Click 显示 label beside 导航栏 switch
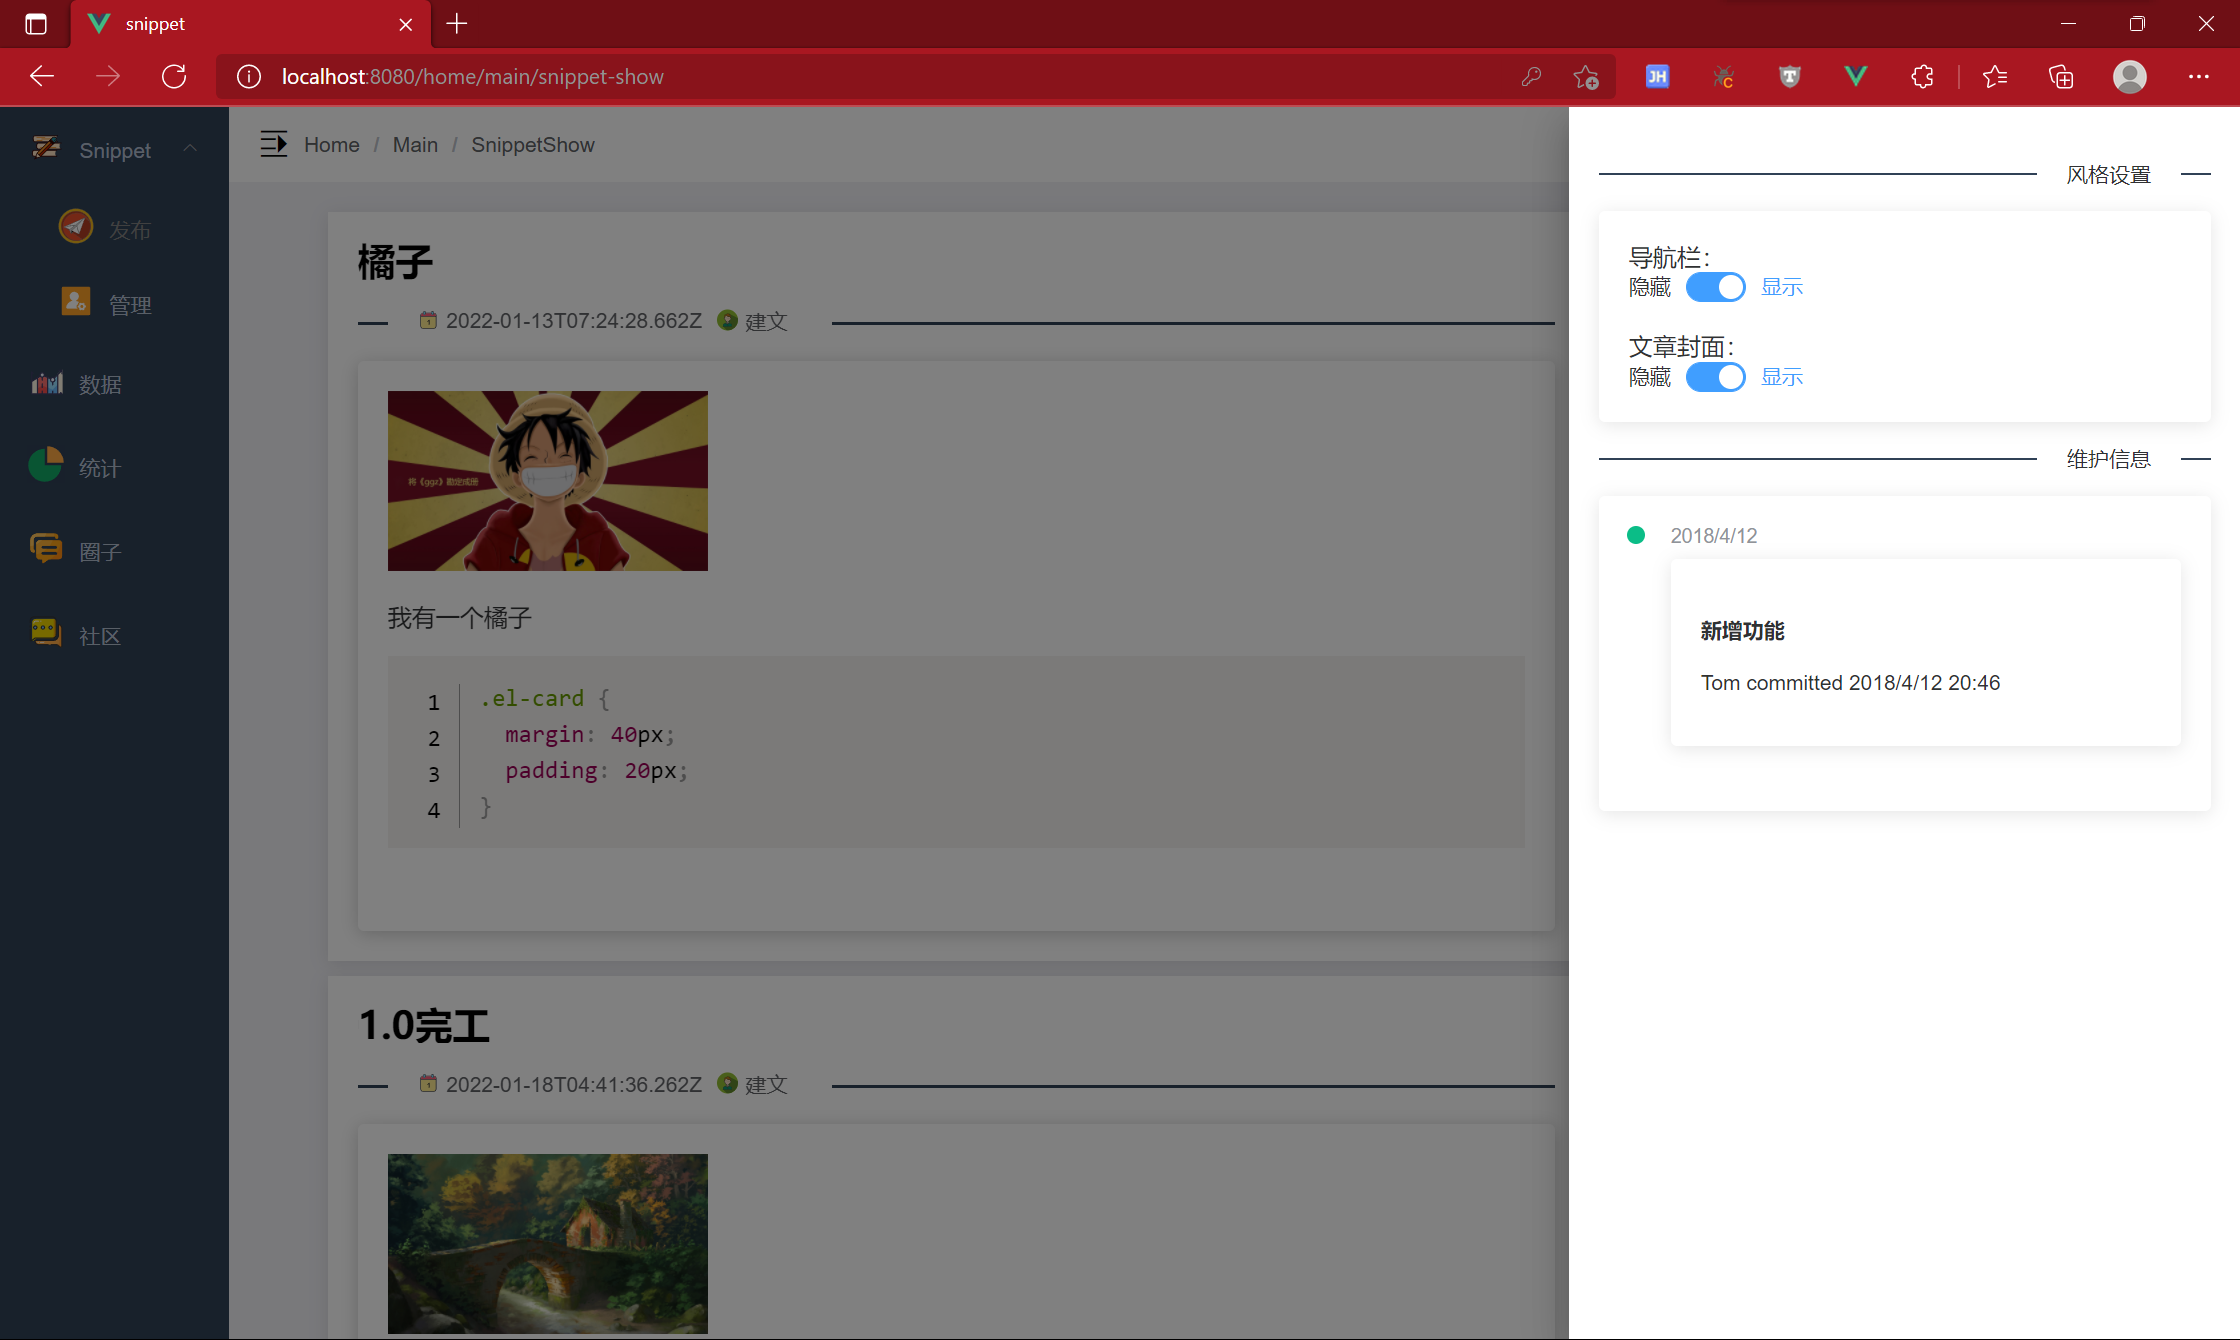 pyautogui.click(x=1782, y=287)
